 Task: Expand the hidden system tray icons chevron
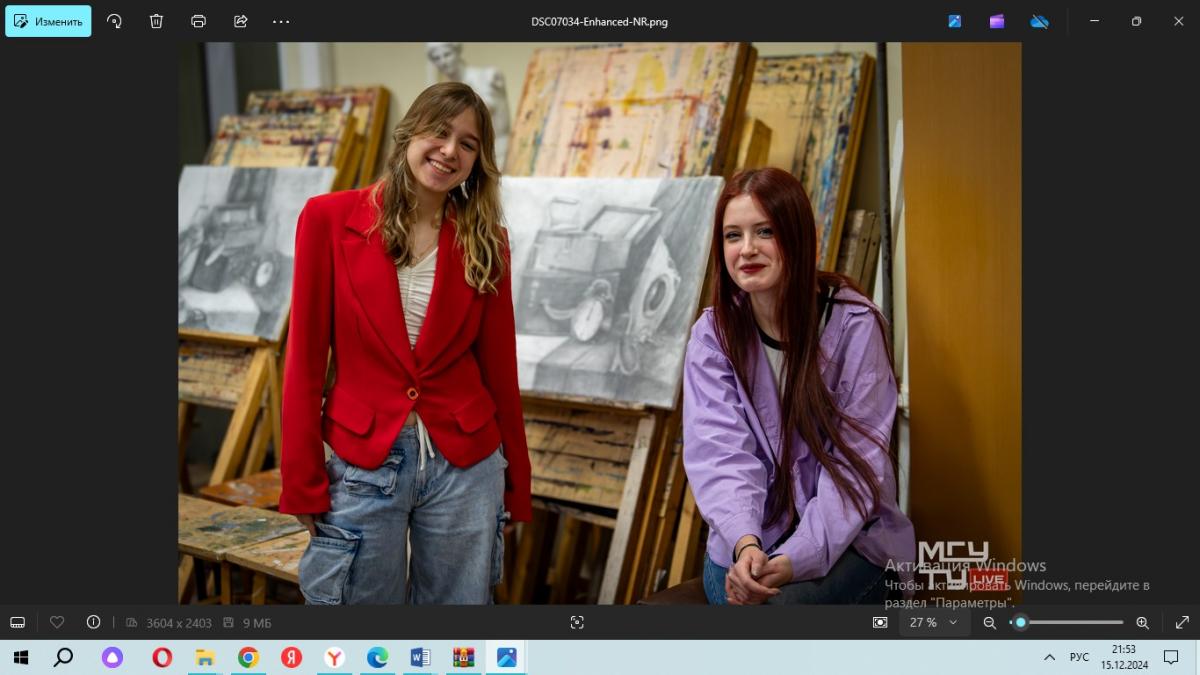click(x=1049, y=657)
